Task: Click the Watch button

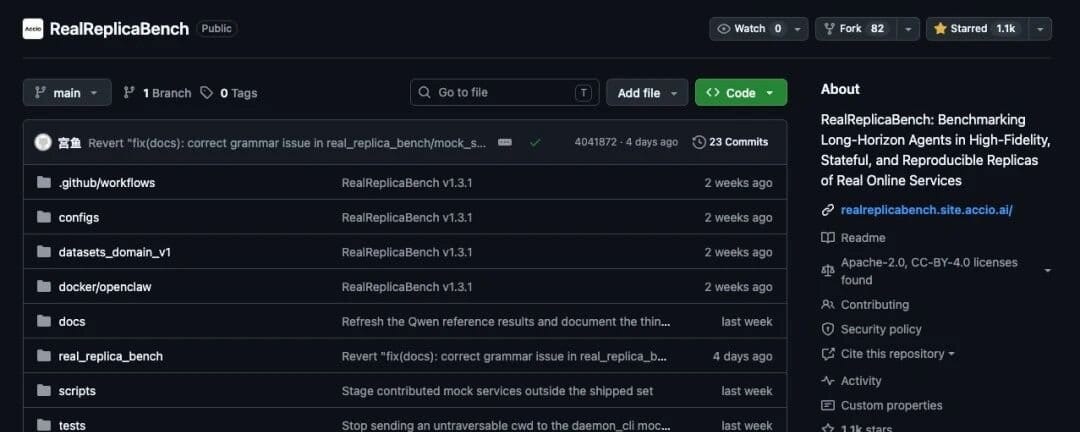Action: 749,29
